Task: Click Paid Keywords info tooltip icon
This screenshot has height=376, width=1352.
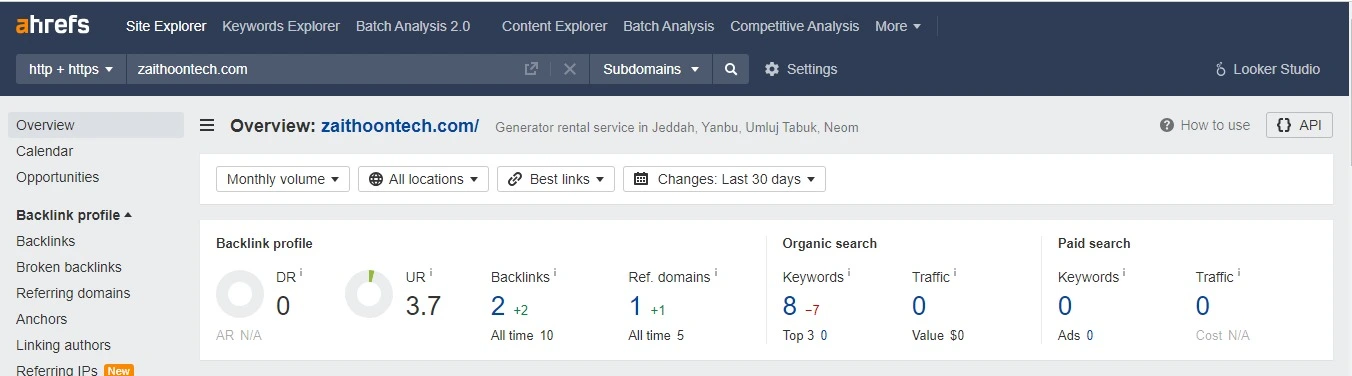Action: pyautogui.click(x=1125, y=272)
